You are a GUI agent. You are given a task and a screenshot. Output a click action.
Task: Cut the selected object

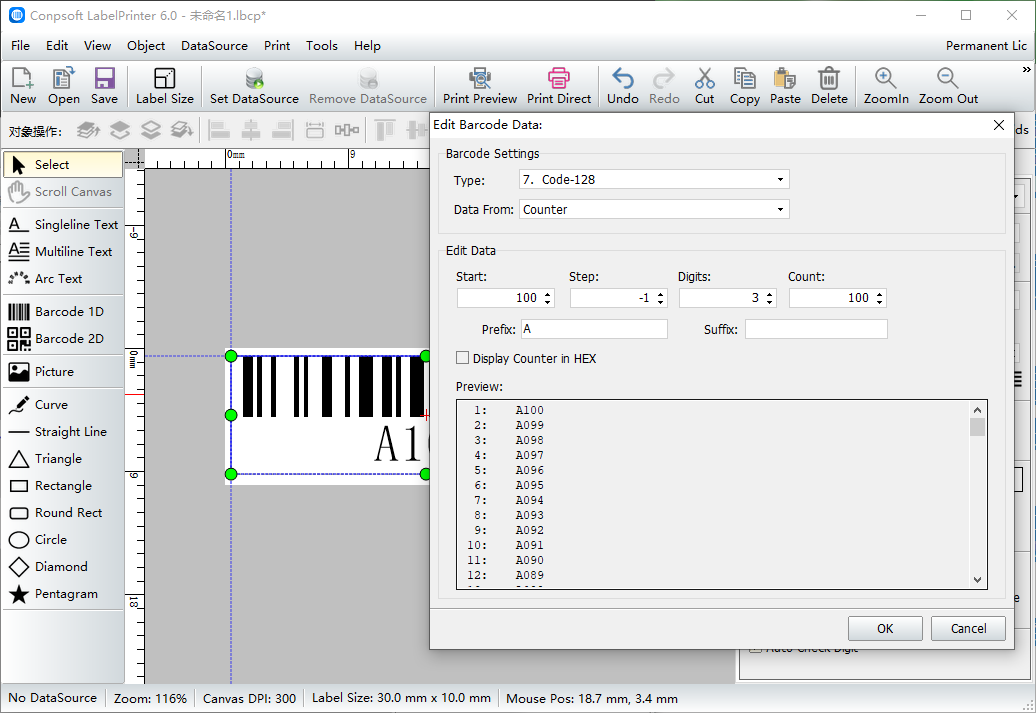coord(704,86)
